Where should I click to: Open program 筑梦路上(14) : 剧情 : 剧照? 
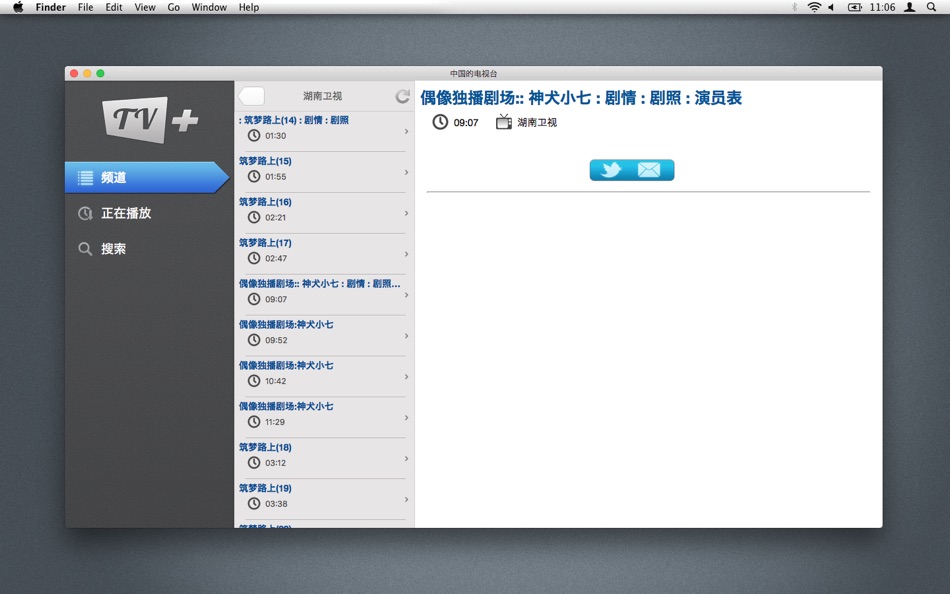(324, 131)
